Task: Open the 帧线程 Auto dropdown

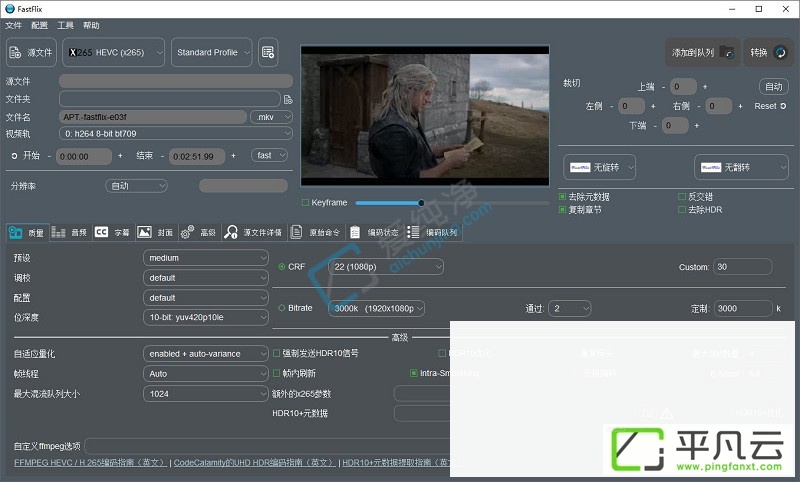Action: point(206,374)
